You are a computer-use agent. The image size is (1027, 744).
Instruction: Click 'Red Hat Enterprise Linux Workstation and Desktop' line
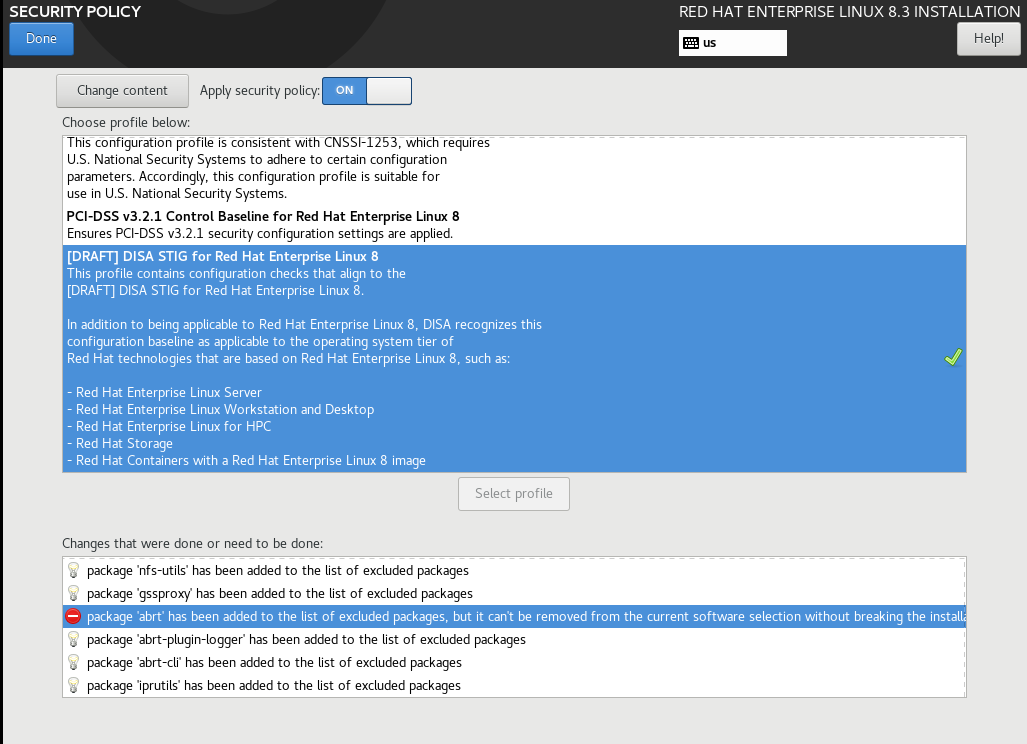pyautogui.click(x=221, y=409)
